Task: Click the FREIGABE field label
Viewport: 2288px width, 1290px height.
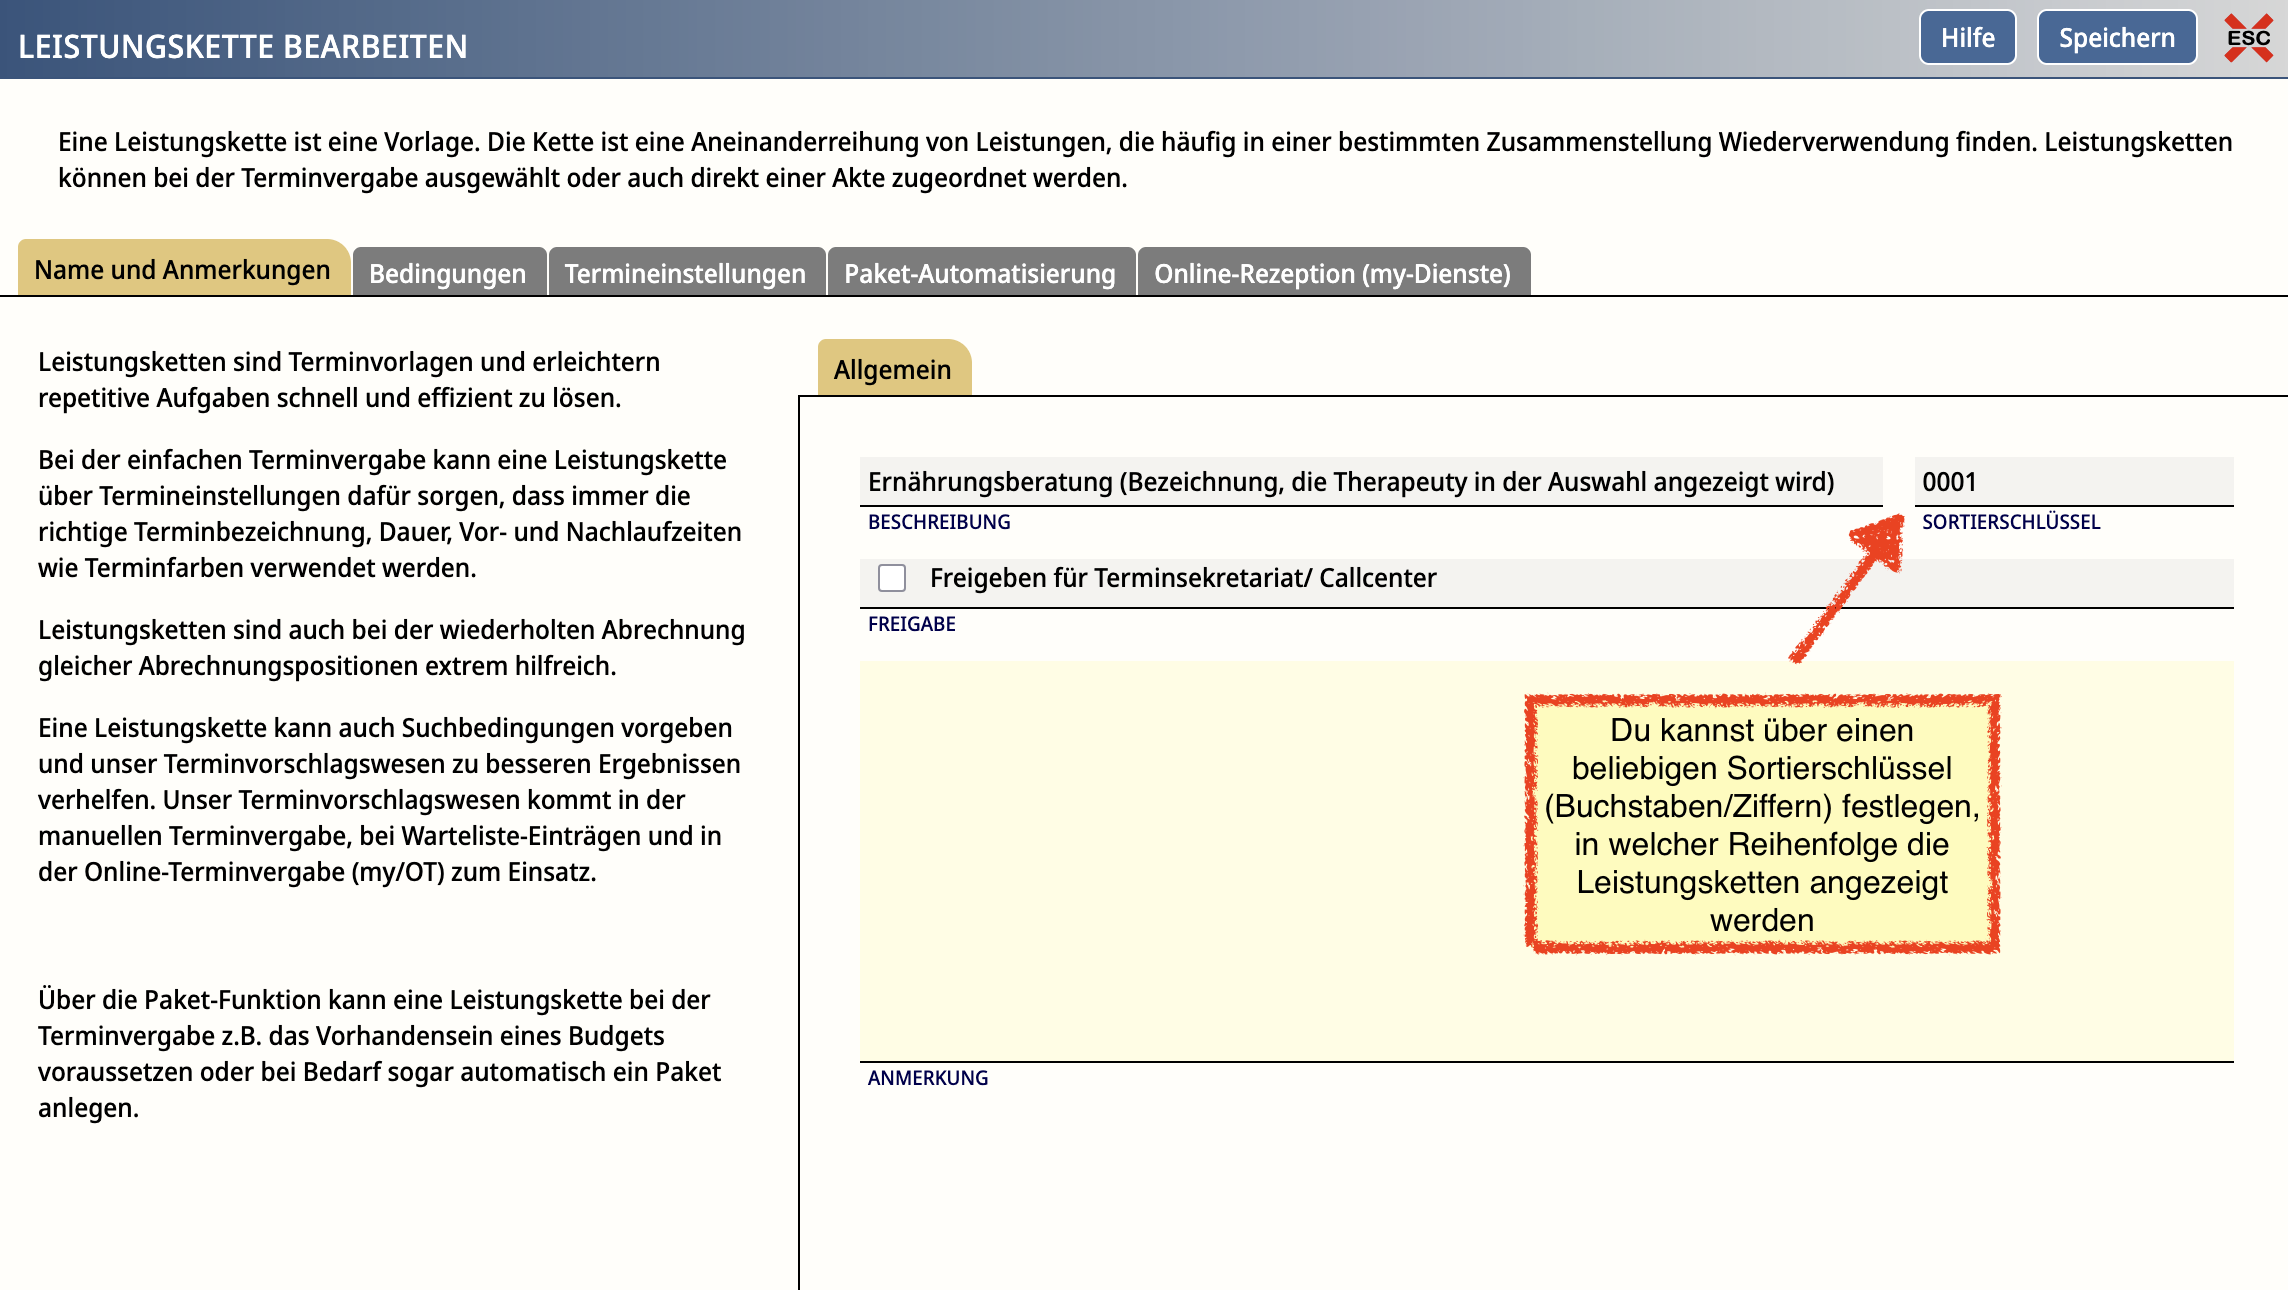Action: (911, 624)
